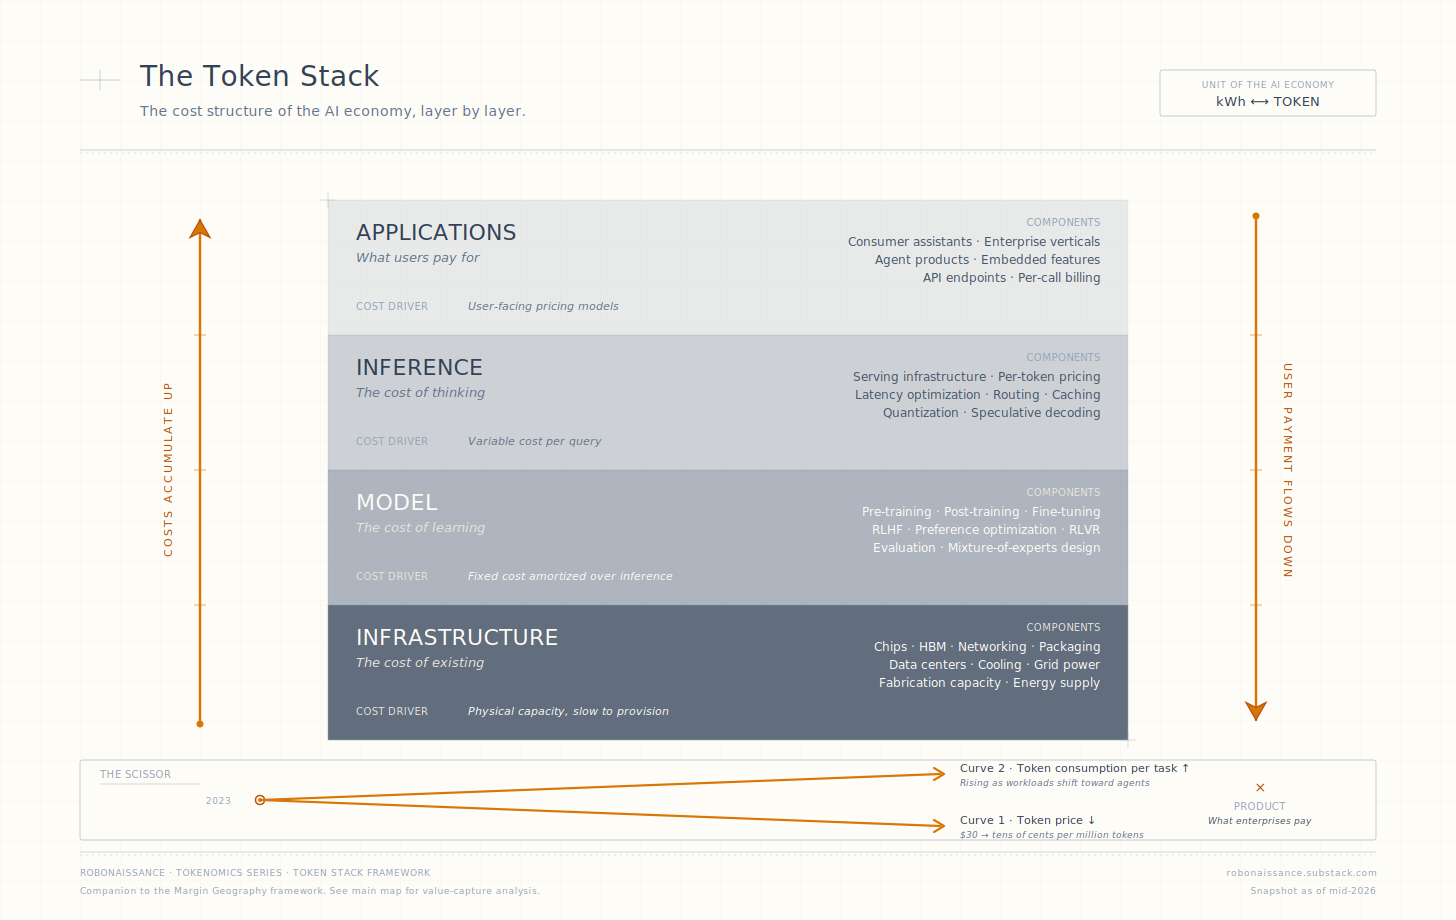The width and height of the screenshot is (1456, 920).
Task: Click the upward arrowhead of Costs Accumulate Up
Action: tap(200, 229)
